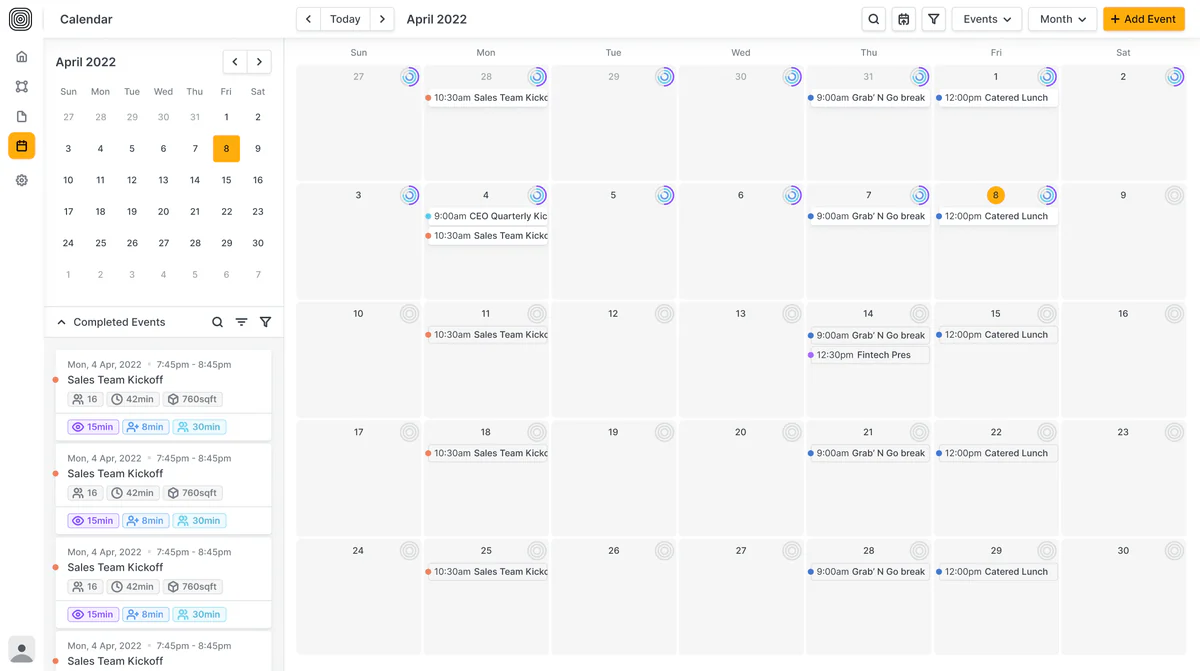Image resolution: width=1200 pixels, height=671 pixels.
Task: Select April 19 in mini calendar
Action: (132, 212)
